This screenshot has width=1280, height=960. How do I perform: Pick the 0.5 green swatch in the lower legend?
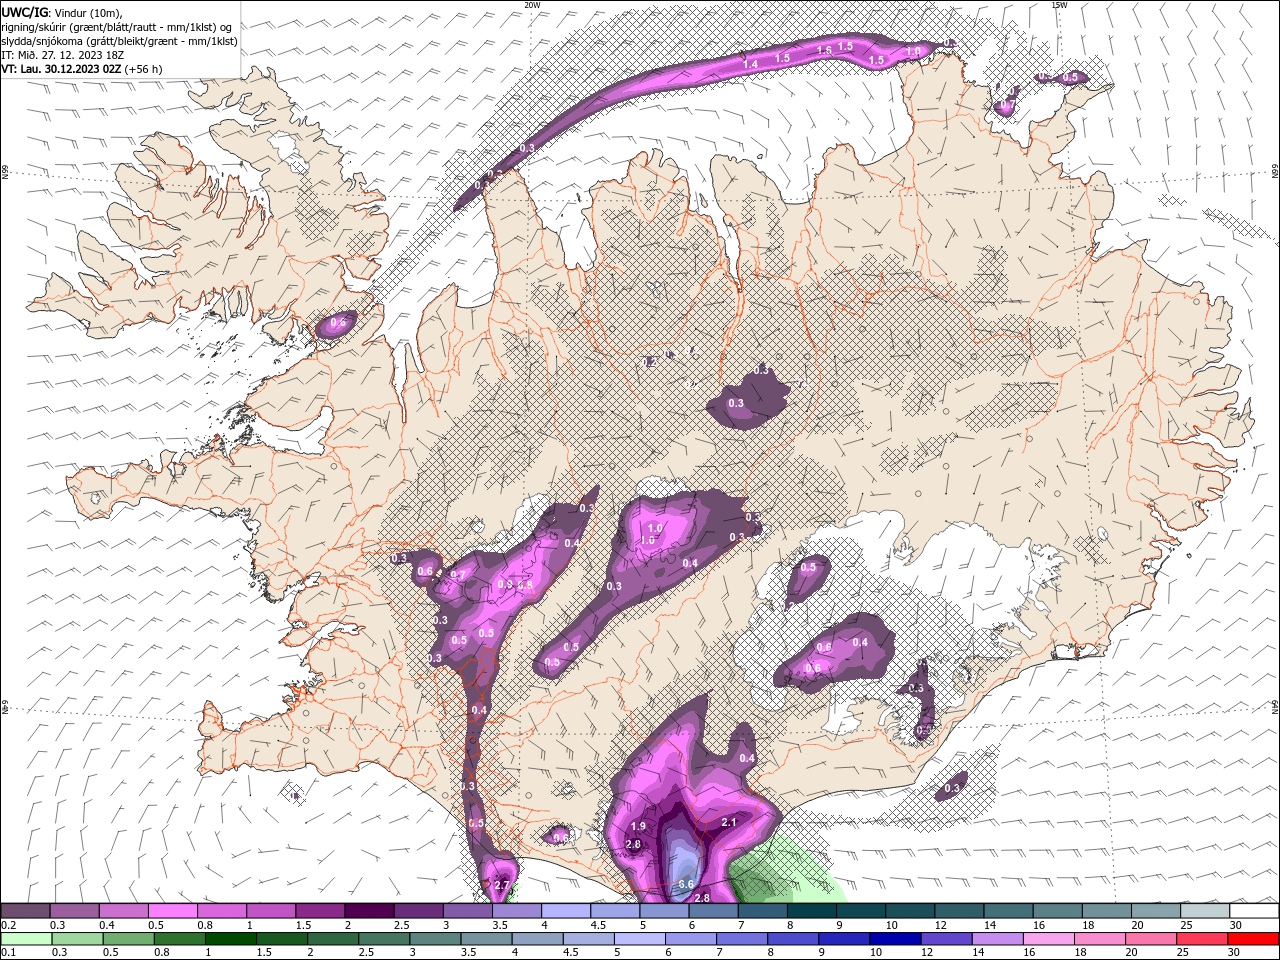coord(128,939)
